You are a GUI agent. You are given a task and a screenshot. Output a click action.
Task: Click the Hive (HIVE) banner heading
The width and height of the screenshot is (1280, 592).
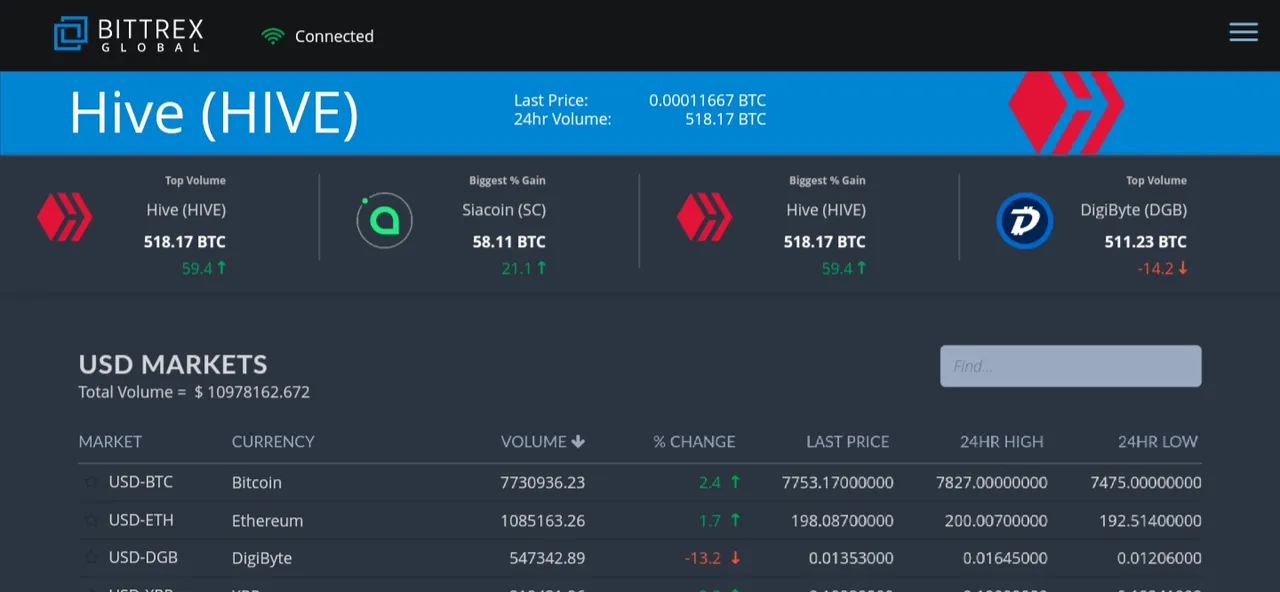pos(214,113)
